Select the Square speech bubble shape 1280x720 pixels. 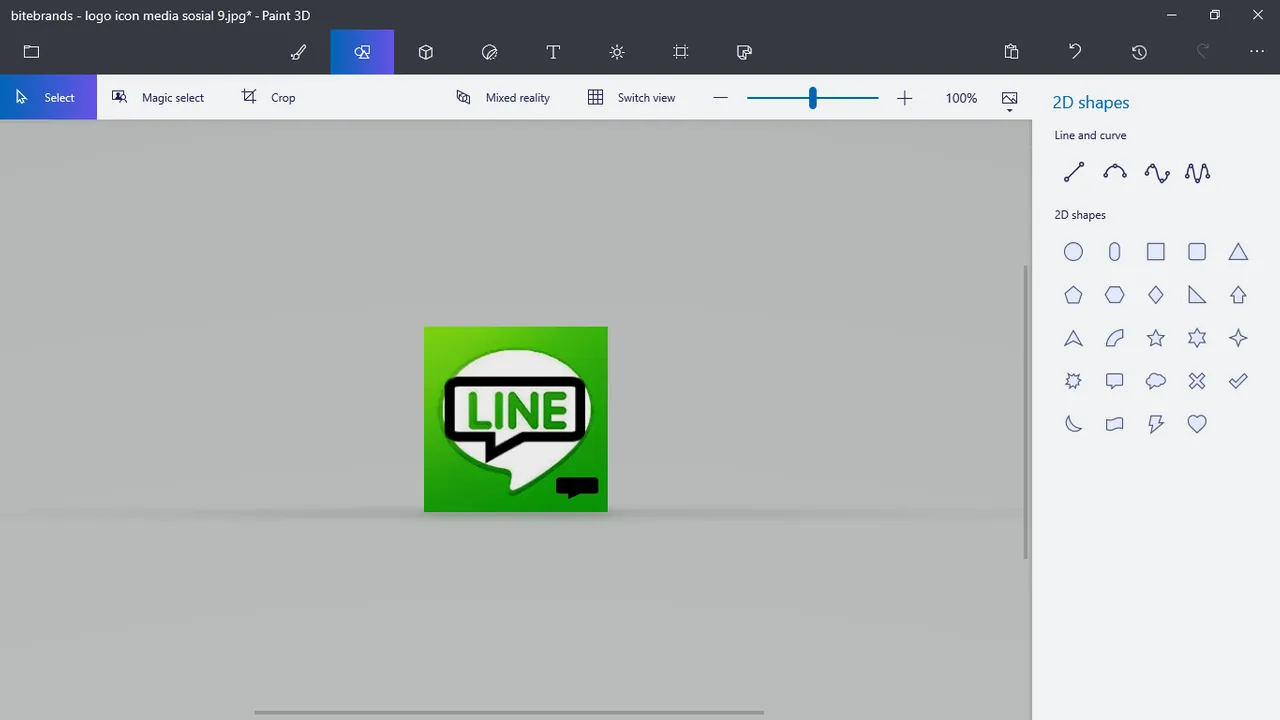tap(1115, 381)
